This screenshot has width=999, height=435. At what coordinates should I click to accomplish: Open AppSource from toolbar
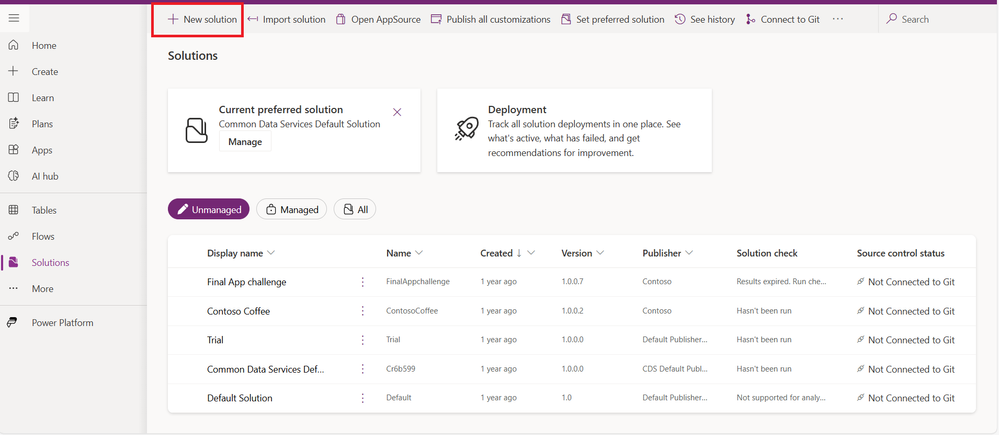click(378, 19)
